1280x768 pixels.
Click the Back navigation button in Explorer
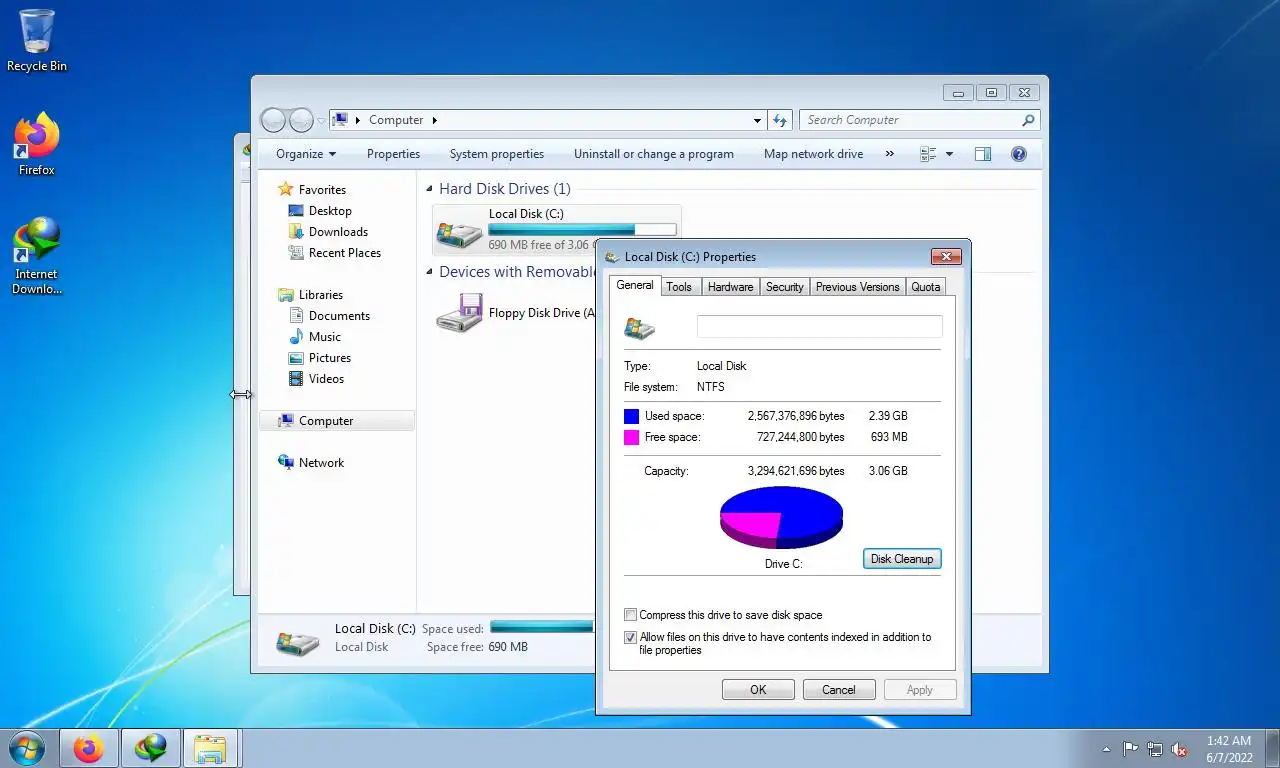coord(273,120)
